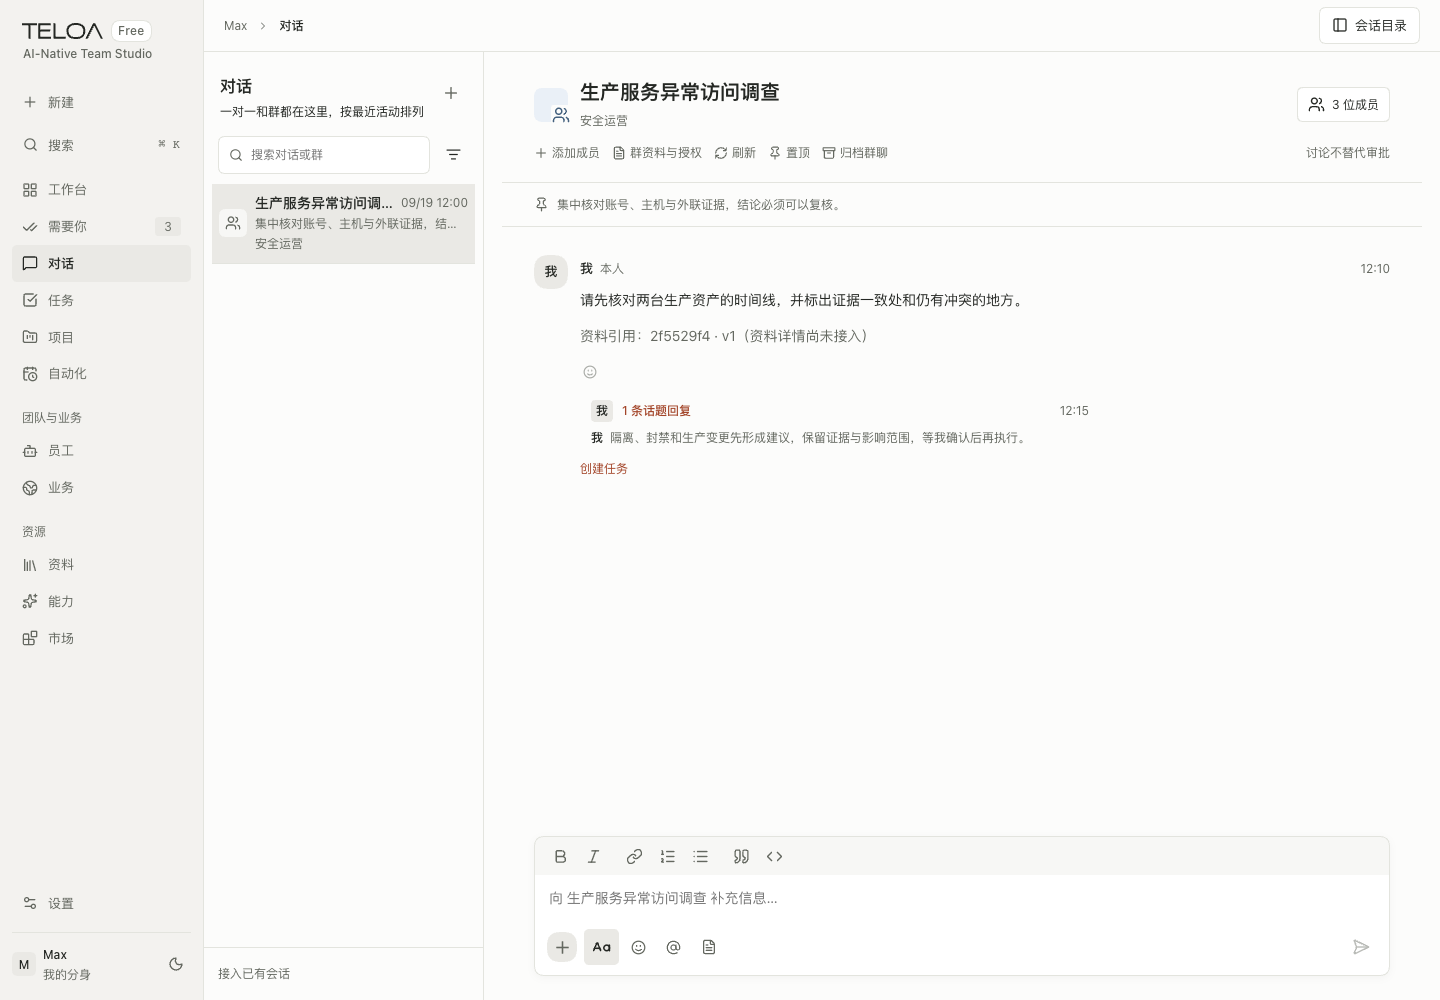Insert a bulleted list
Viewport: 1440px width, 1000px height.
pyautogui.click(x=701, y=857)
